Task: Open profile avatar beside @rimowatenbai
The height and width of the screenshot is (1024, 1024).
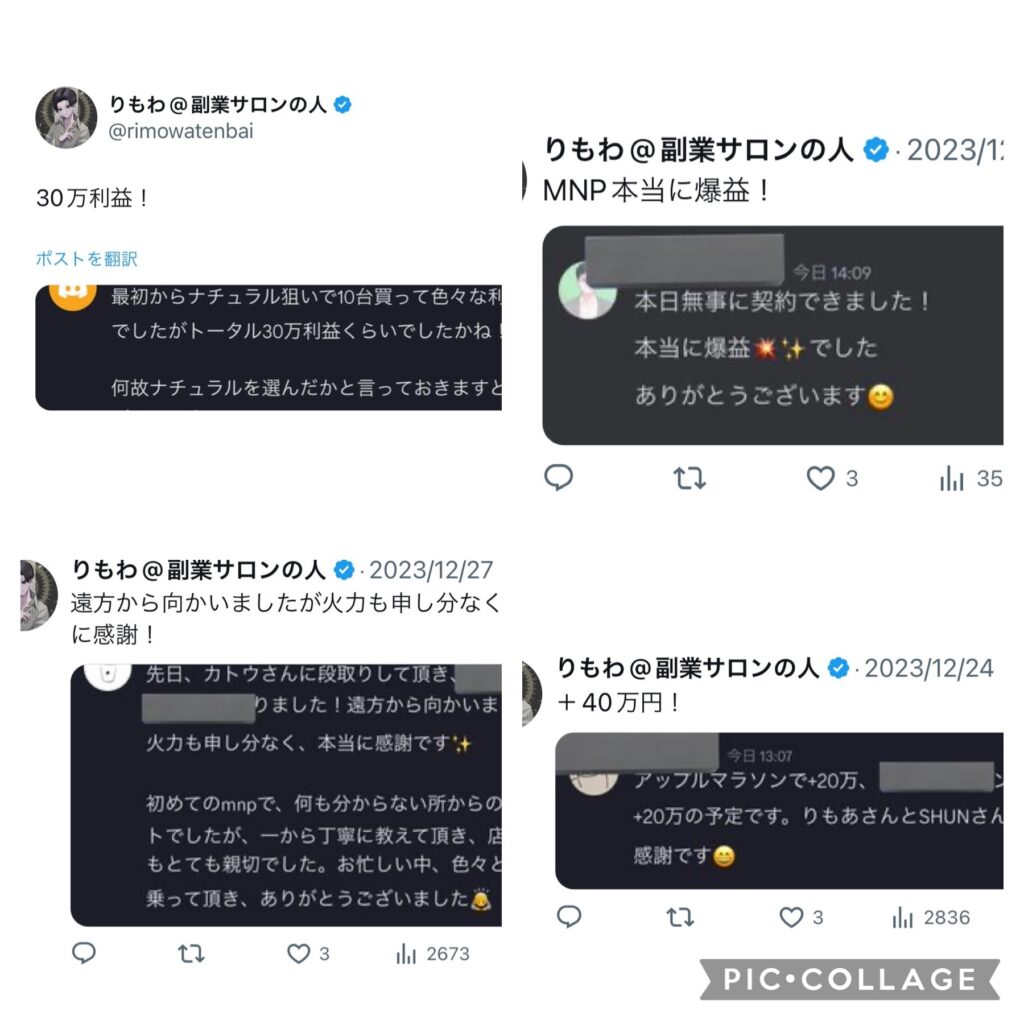Action: 66,118
